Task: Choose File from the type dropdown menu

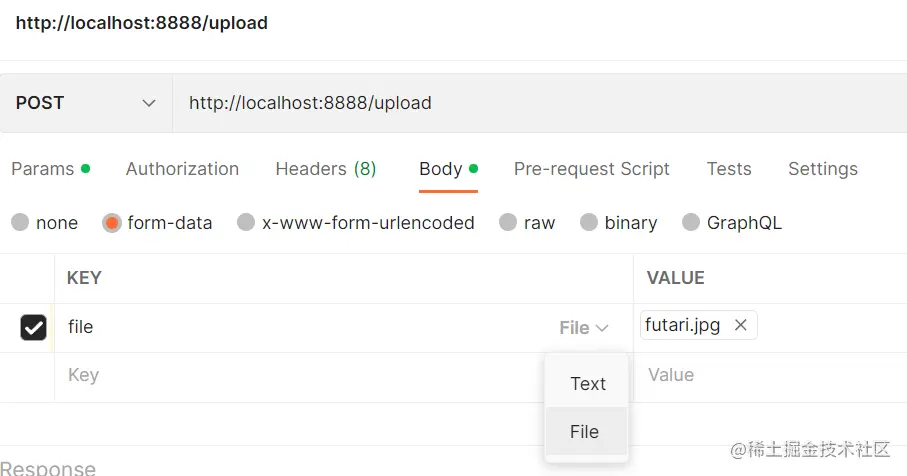Action: click(x=584, y=432)
